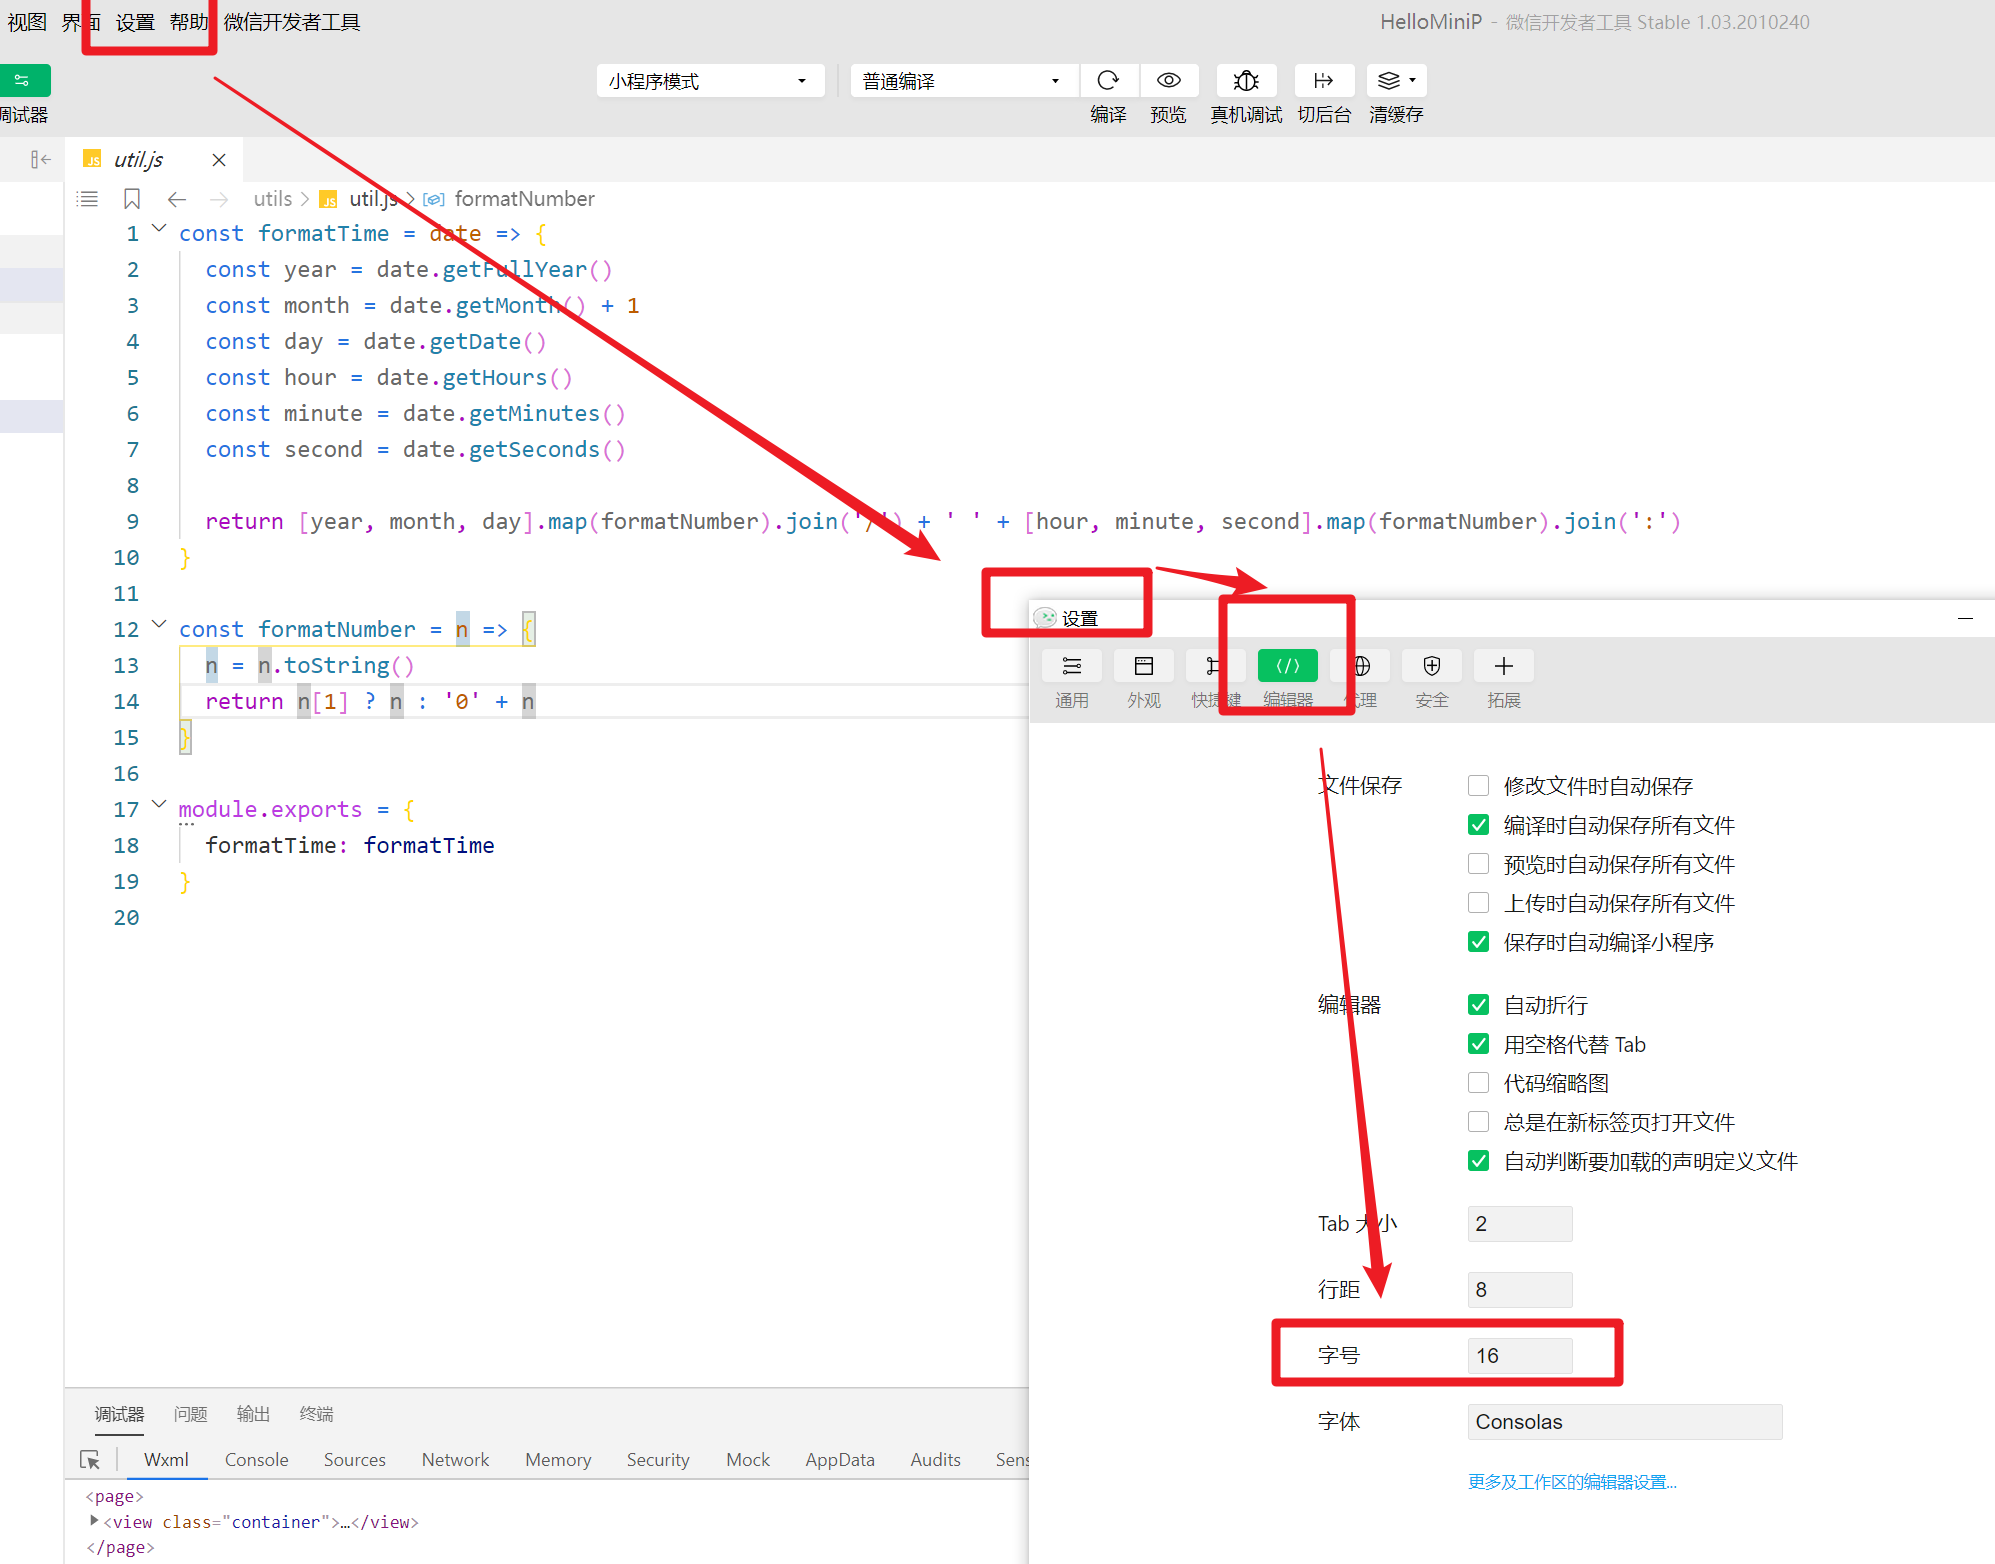Open the Extensions plus icon in settings
1995x1564 pixels.
tap(1503, 667)
